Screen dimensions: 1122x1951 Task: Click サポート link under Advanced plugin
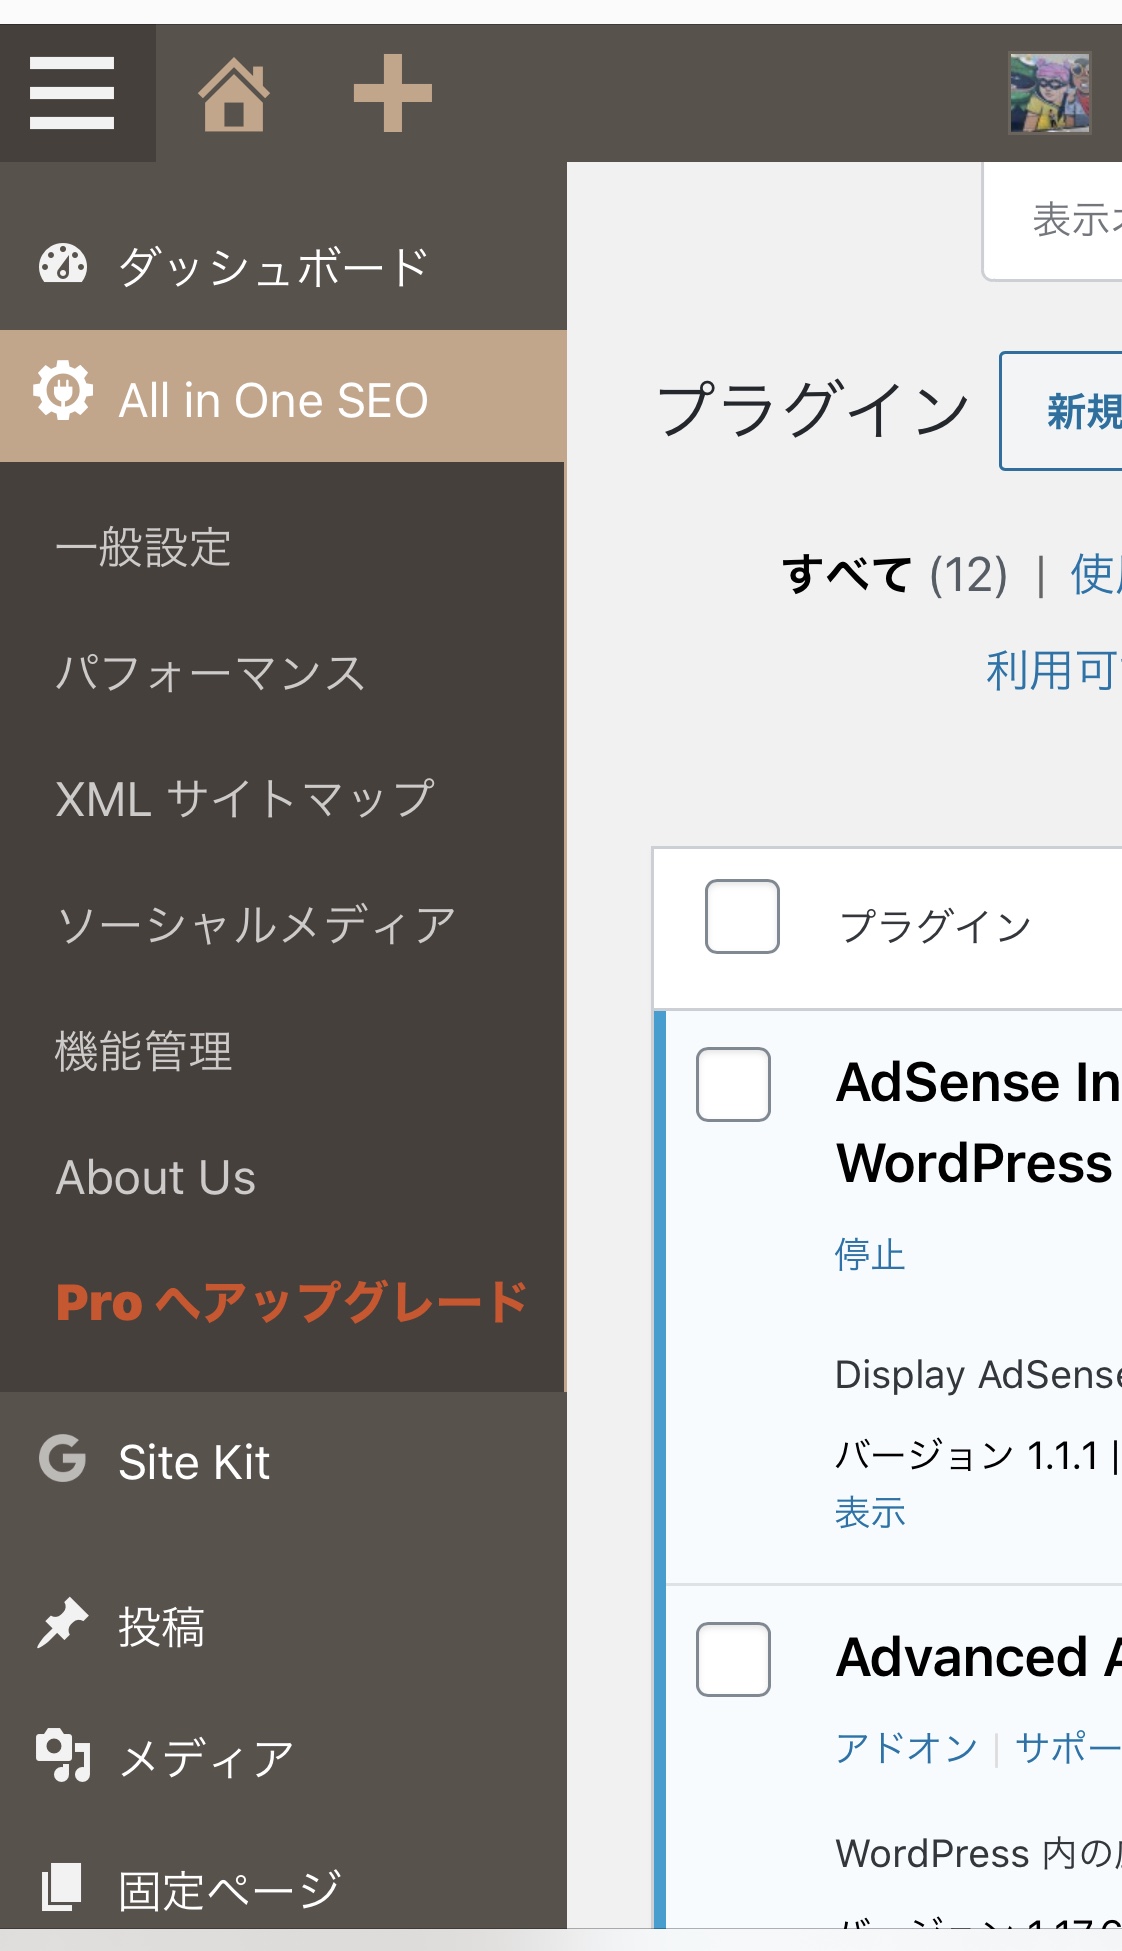pyautogui.click(x=1068, y=1748)
